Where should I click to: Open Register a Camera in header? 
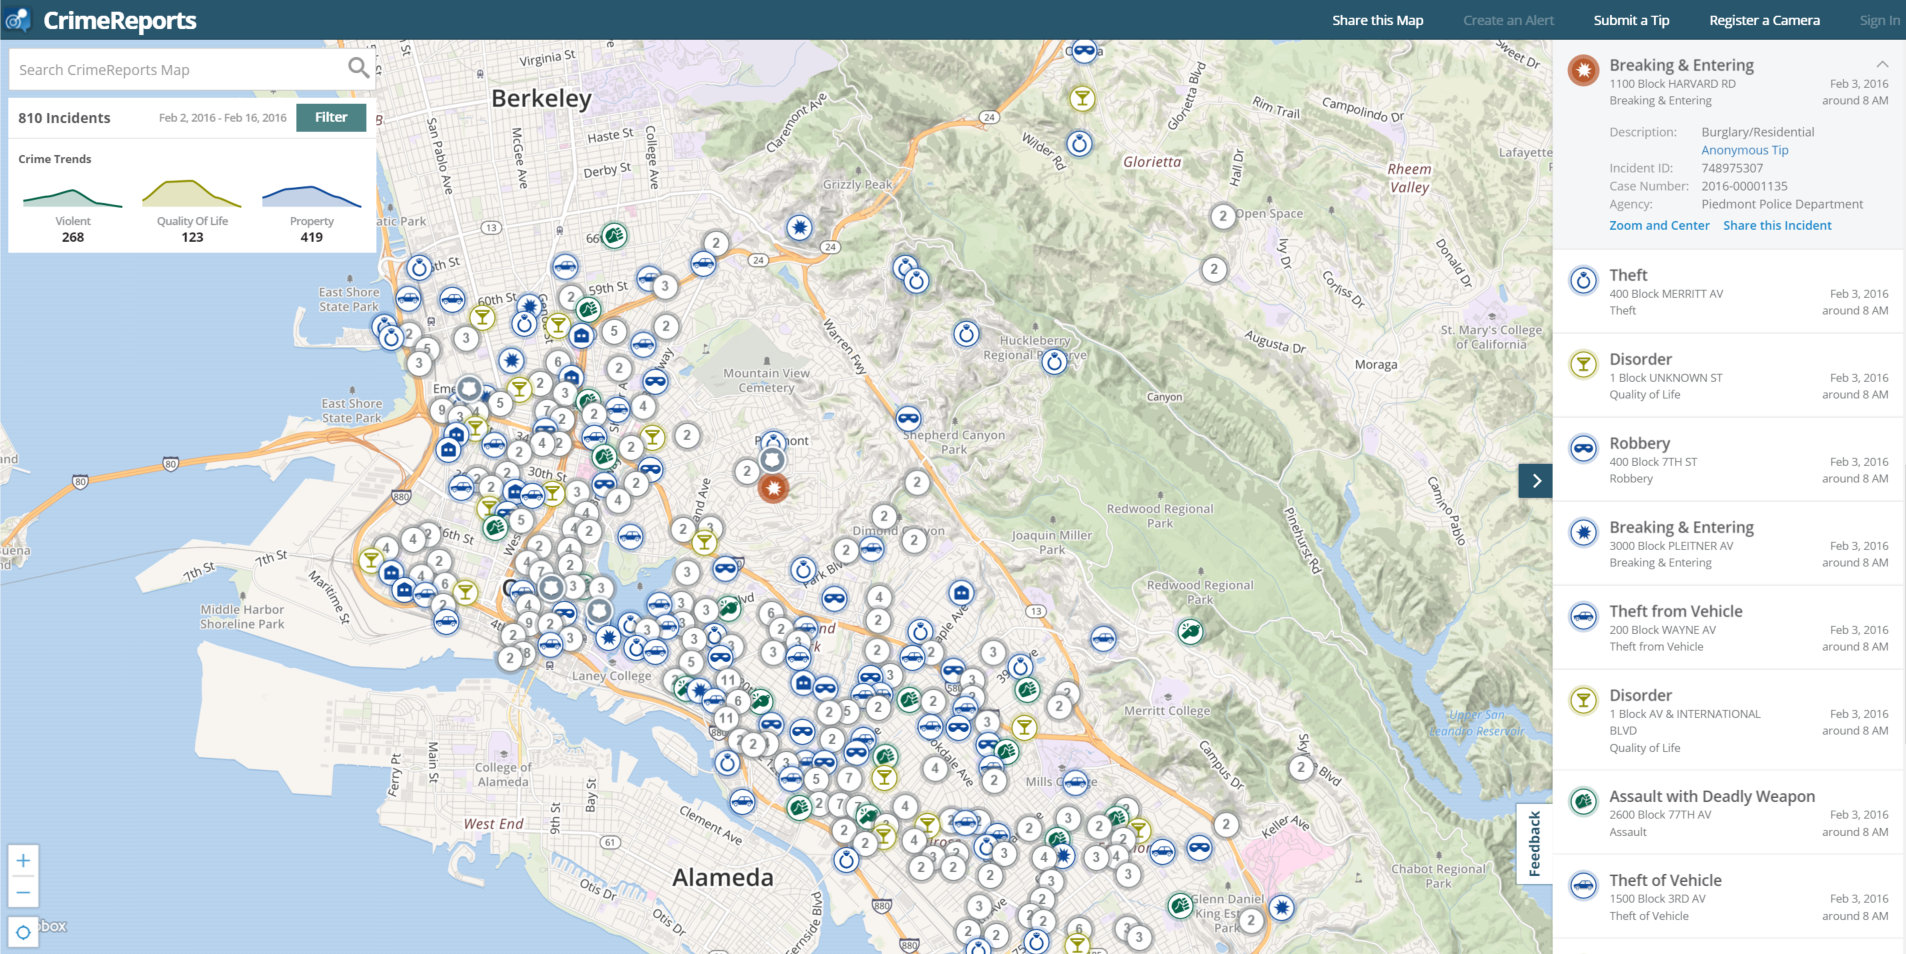pos(1764,20)
